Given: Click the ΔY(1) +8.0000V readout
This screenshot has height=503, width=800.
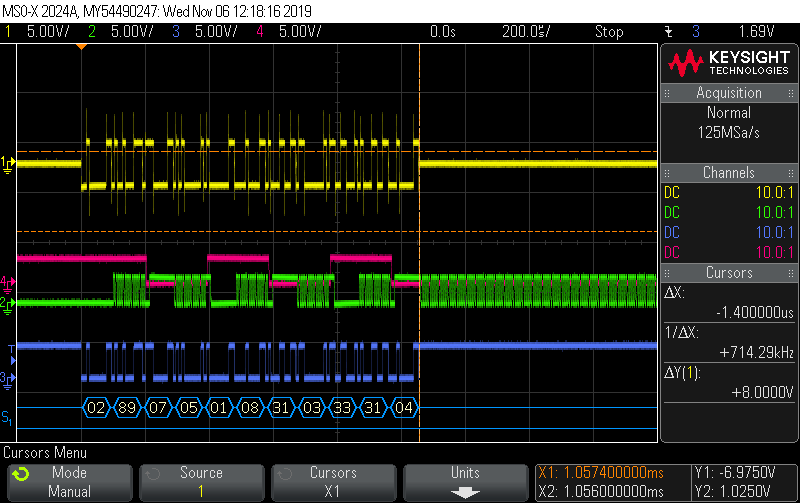Looking at the screenshot, I should (729, 383).
